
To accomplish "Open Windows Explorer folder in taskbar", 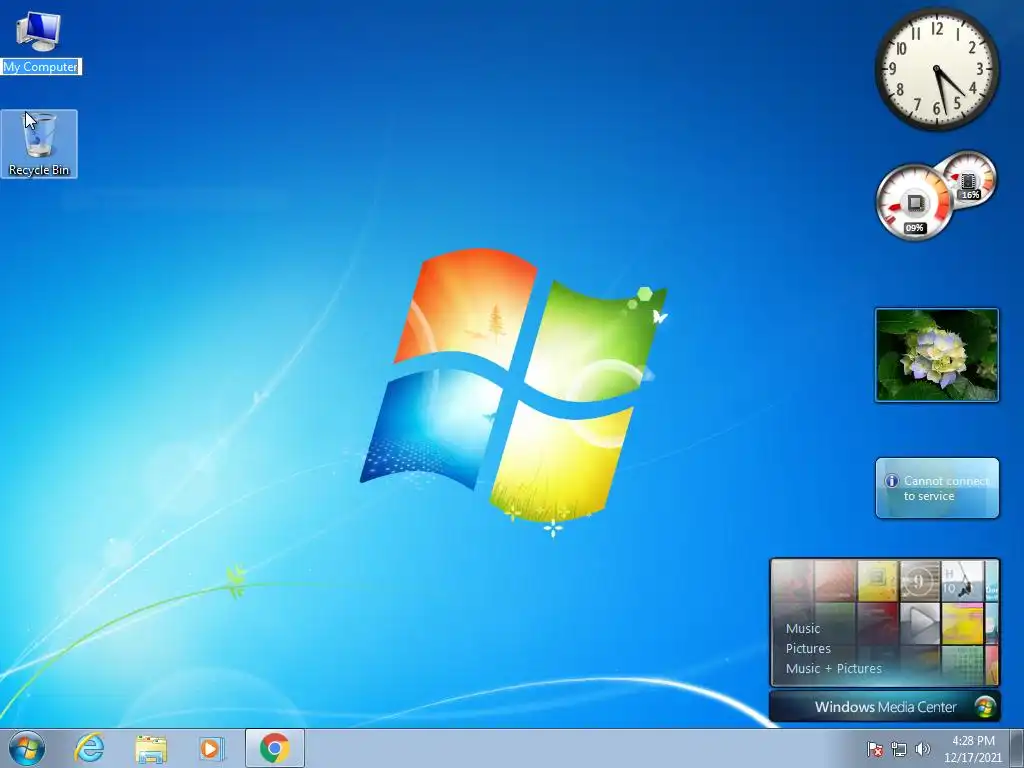I will coord(151,748).
